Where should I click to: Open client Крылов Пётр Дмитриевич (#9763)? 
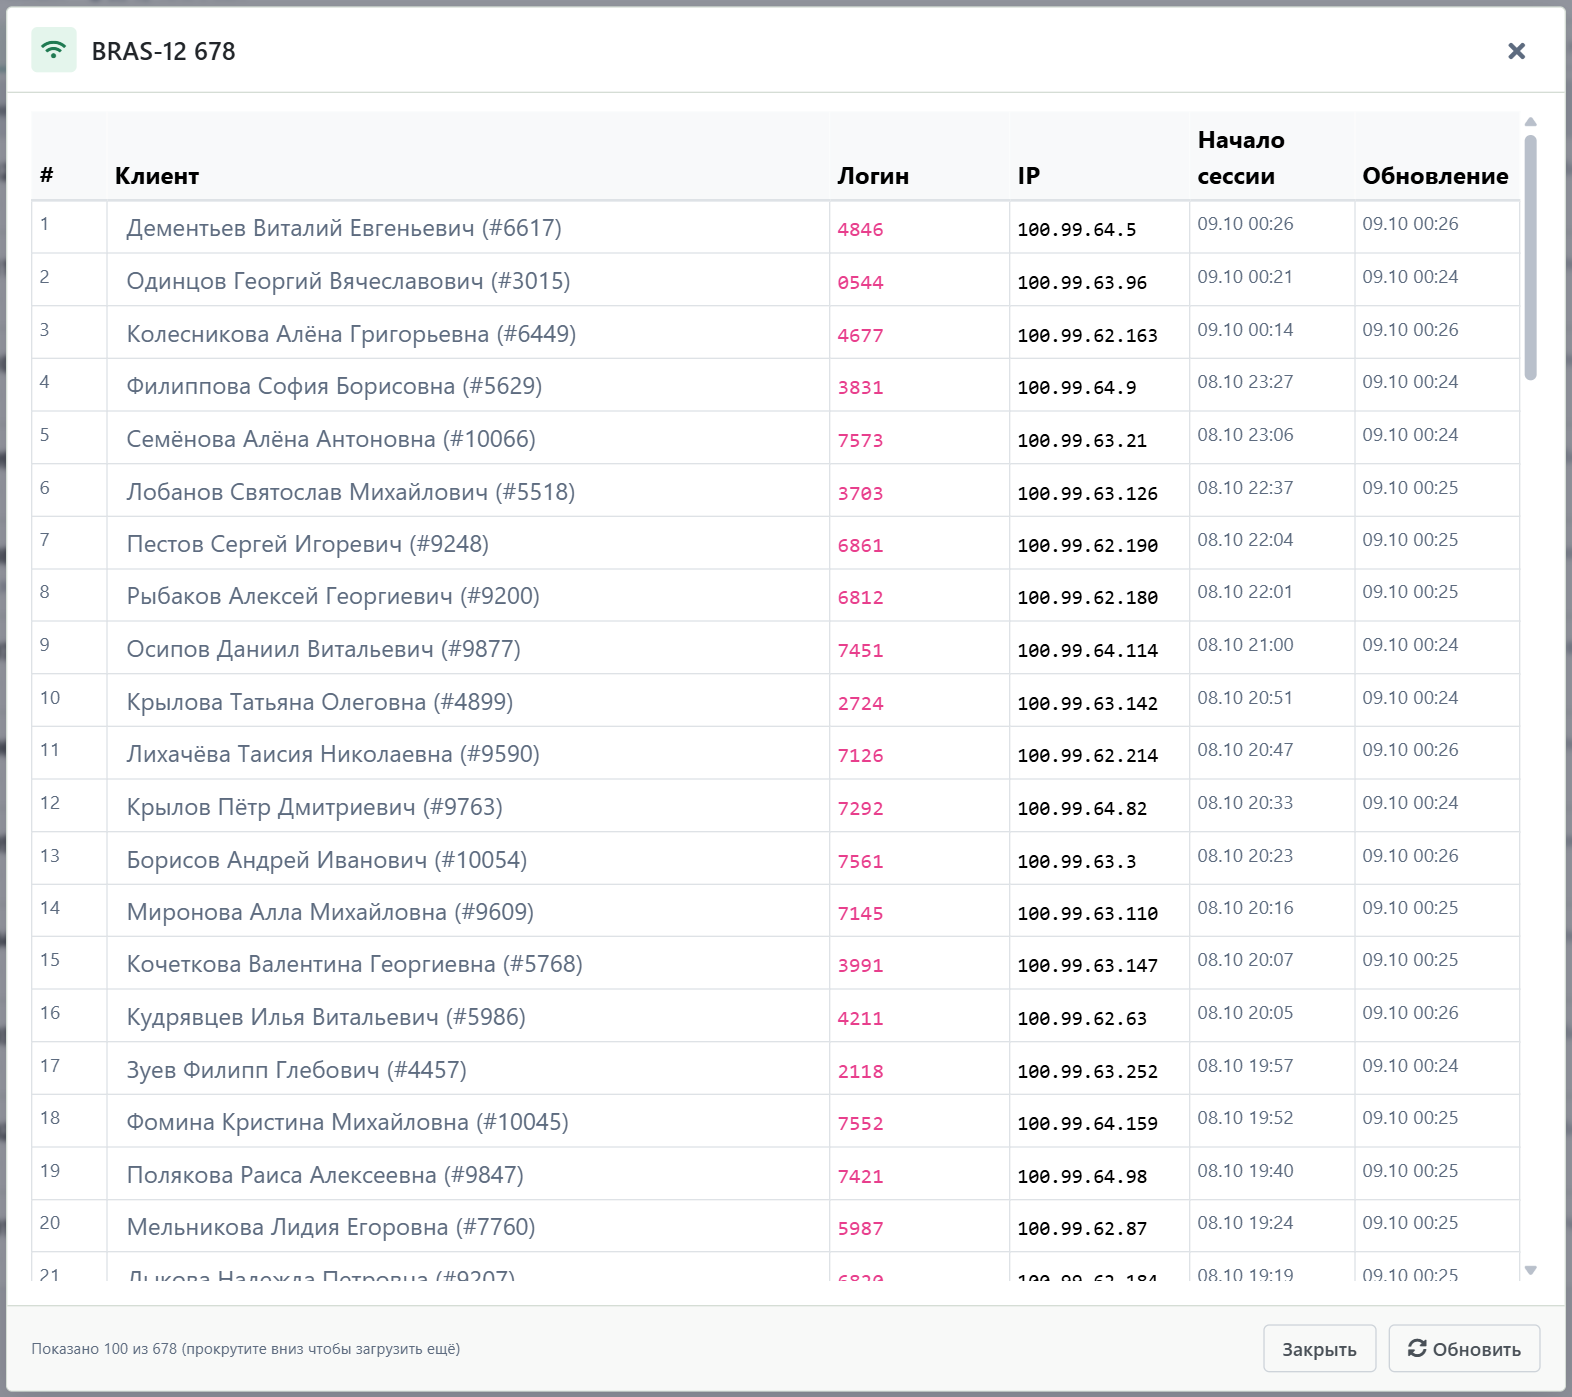tap(315, 807)
